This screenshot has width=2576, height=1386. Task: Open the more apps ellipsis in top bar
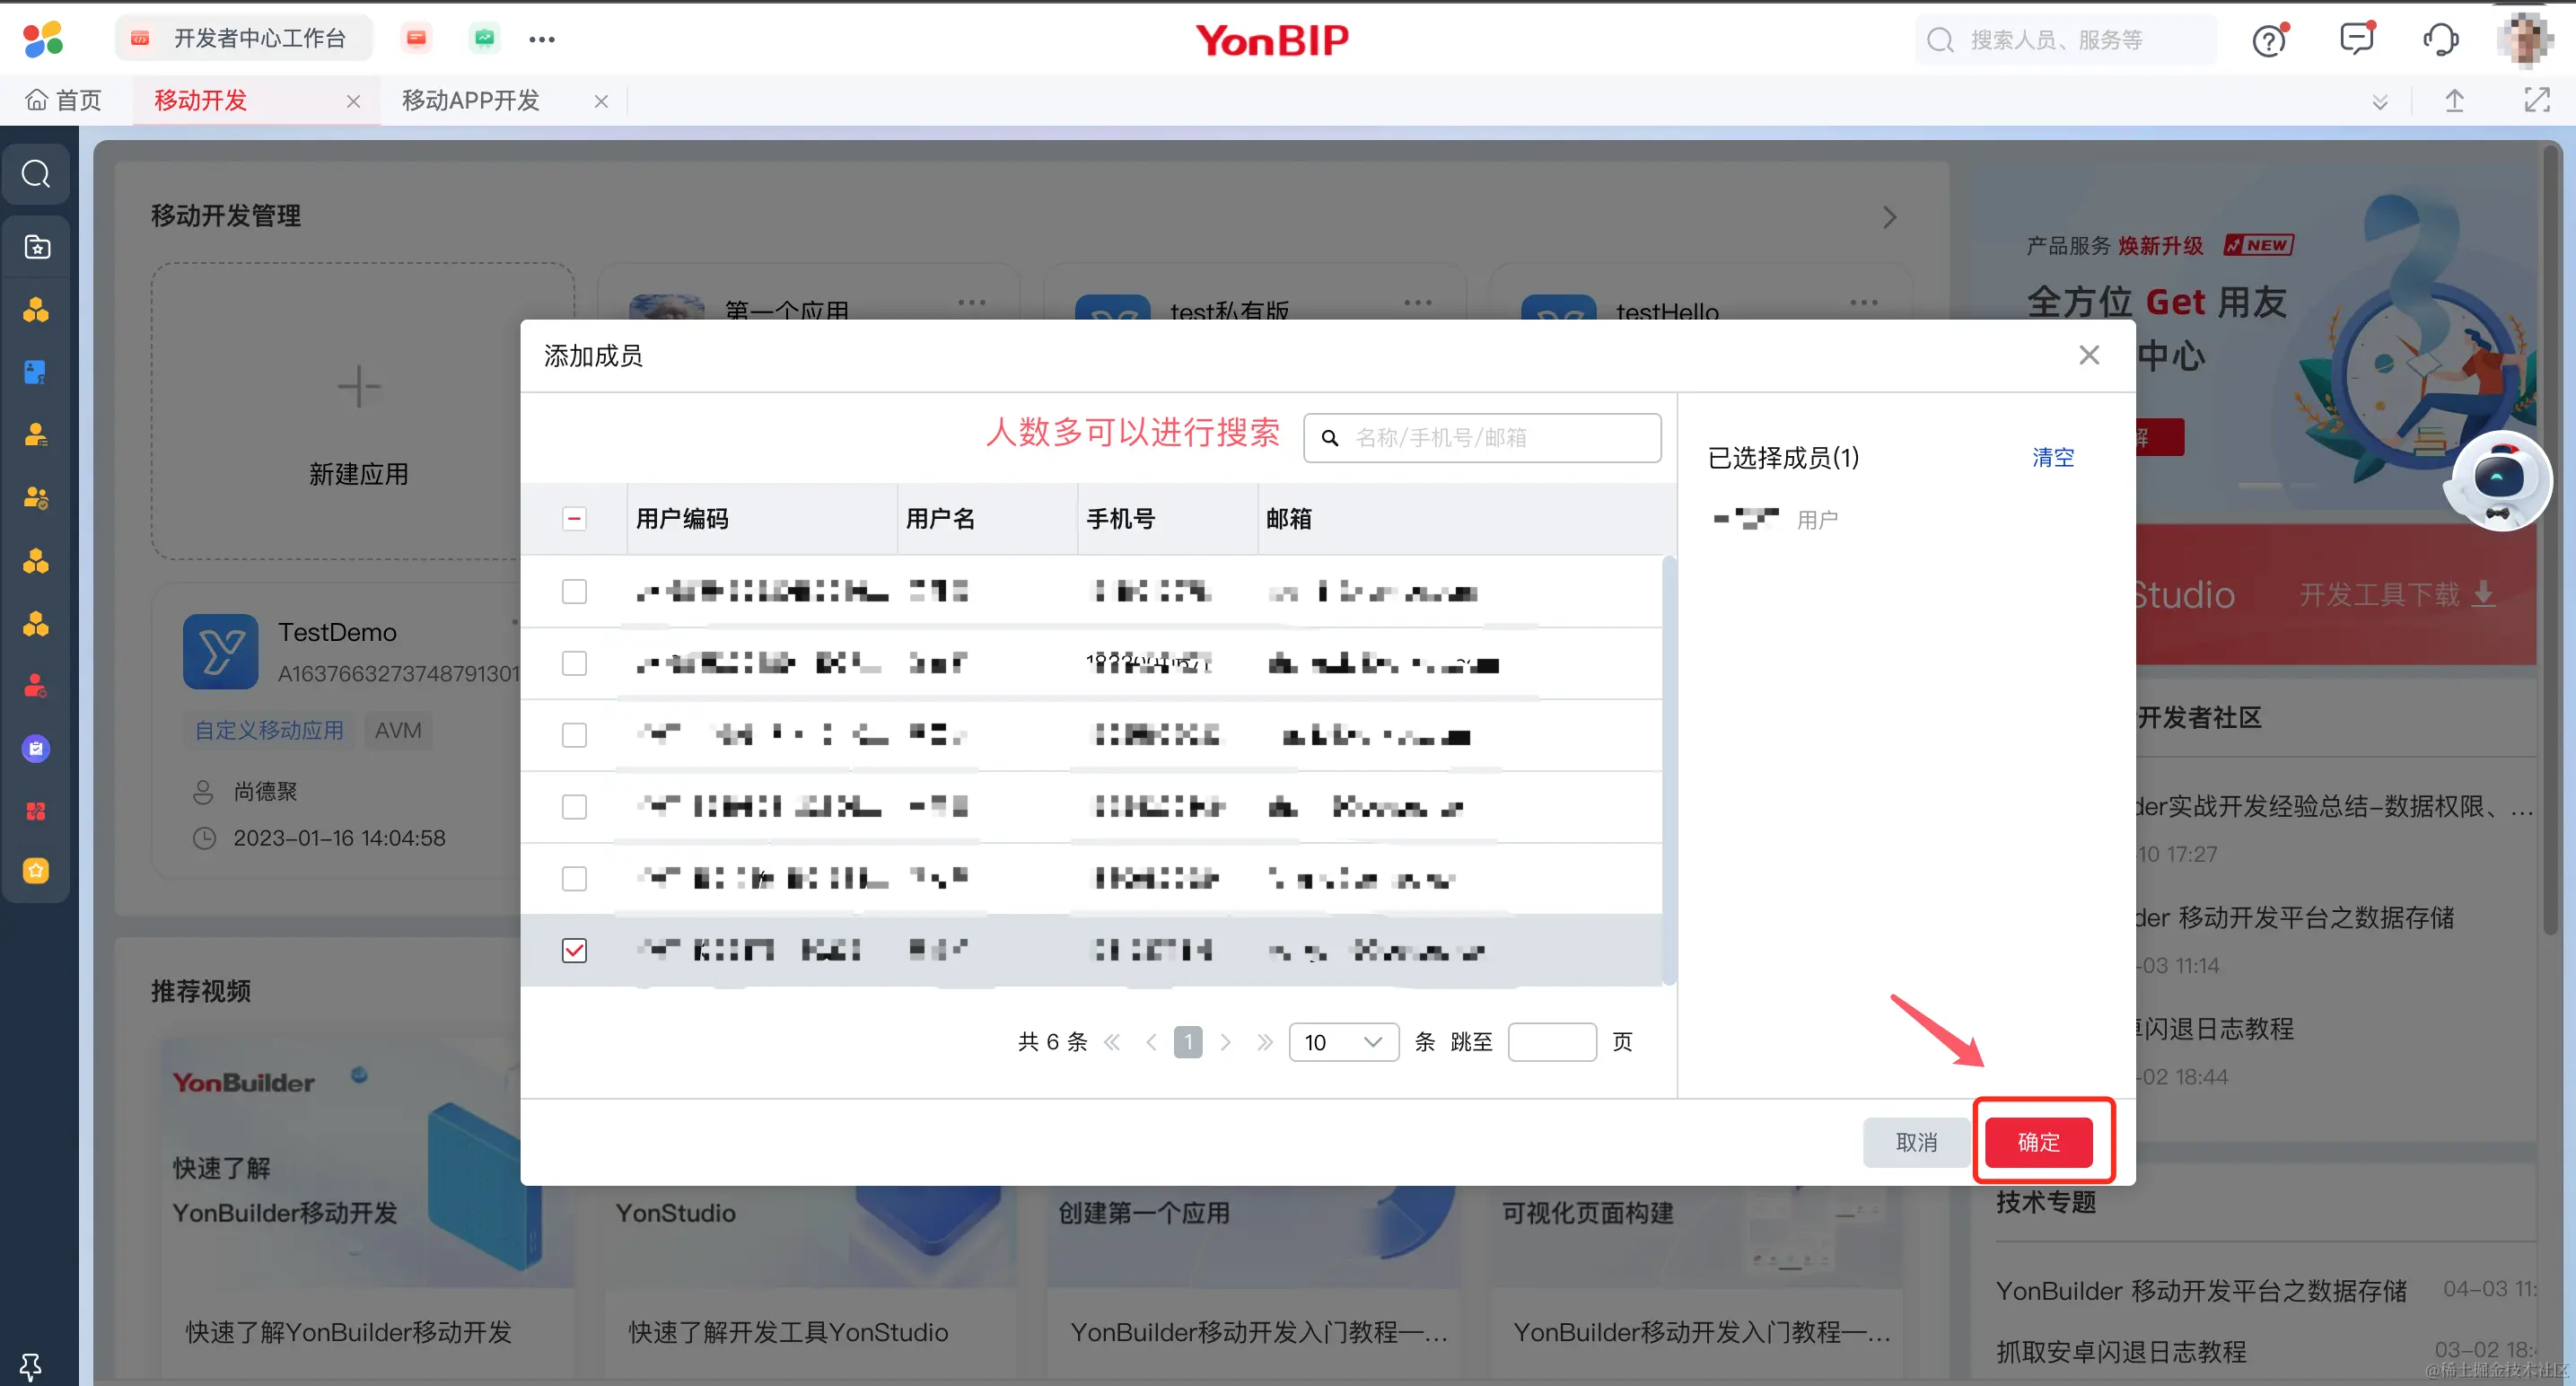tap(542, 39)
